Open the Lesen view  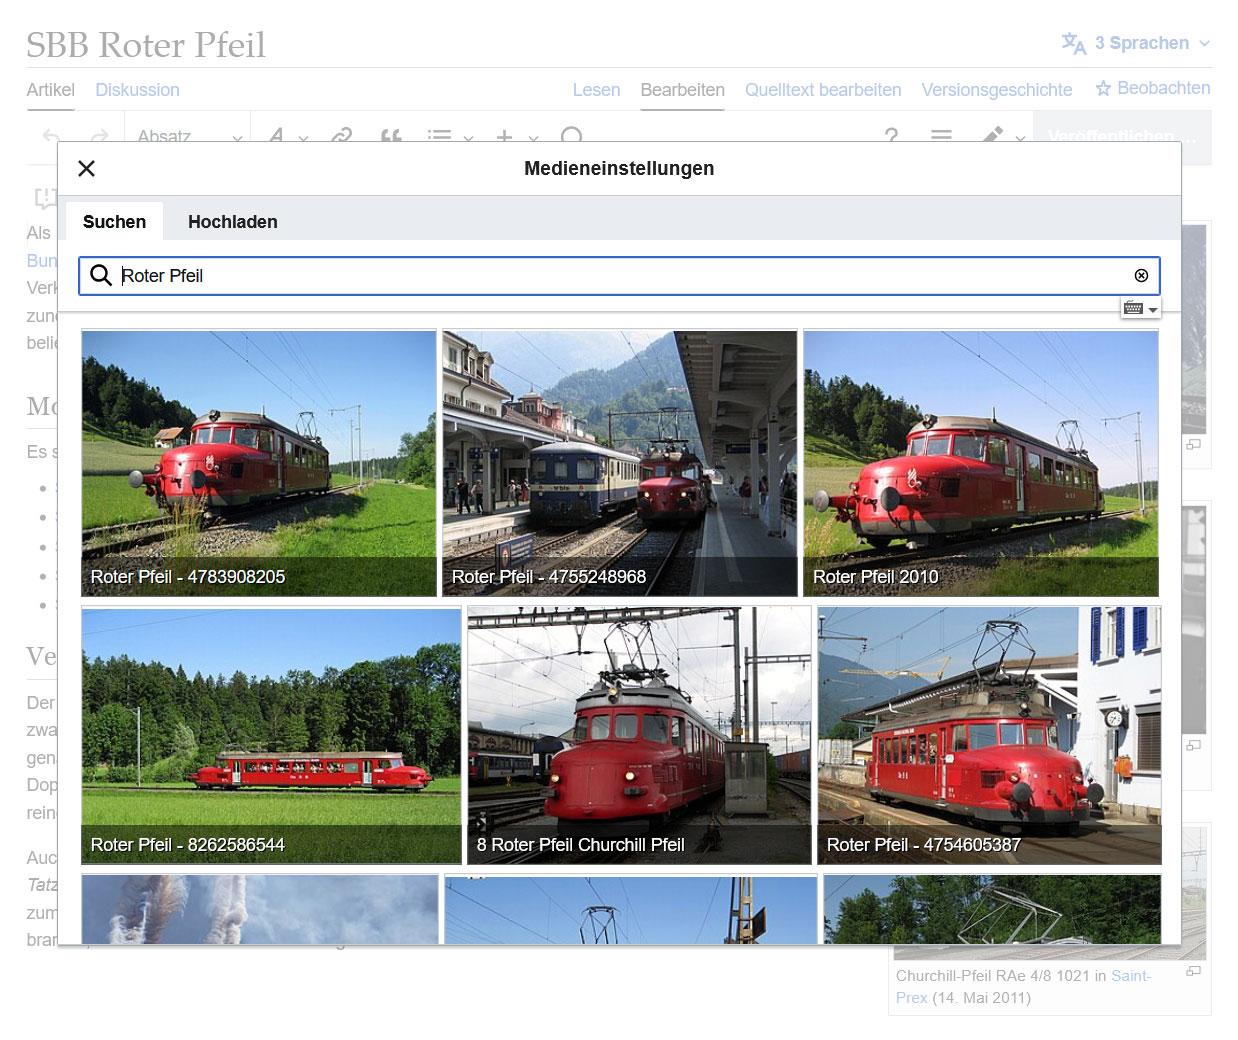click(596, 90)
